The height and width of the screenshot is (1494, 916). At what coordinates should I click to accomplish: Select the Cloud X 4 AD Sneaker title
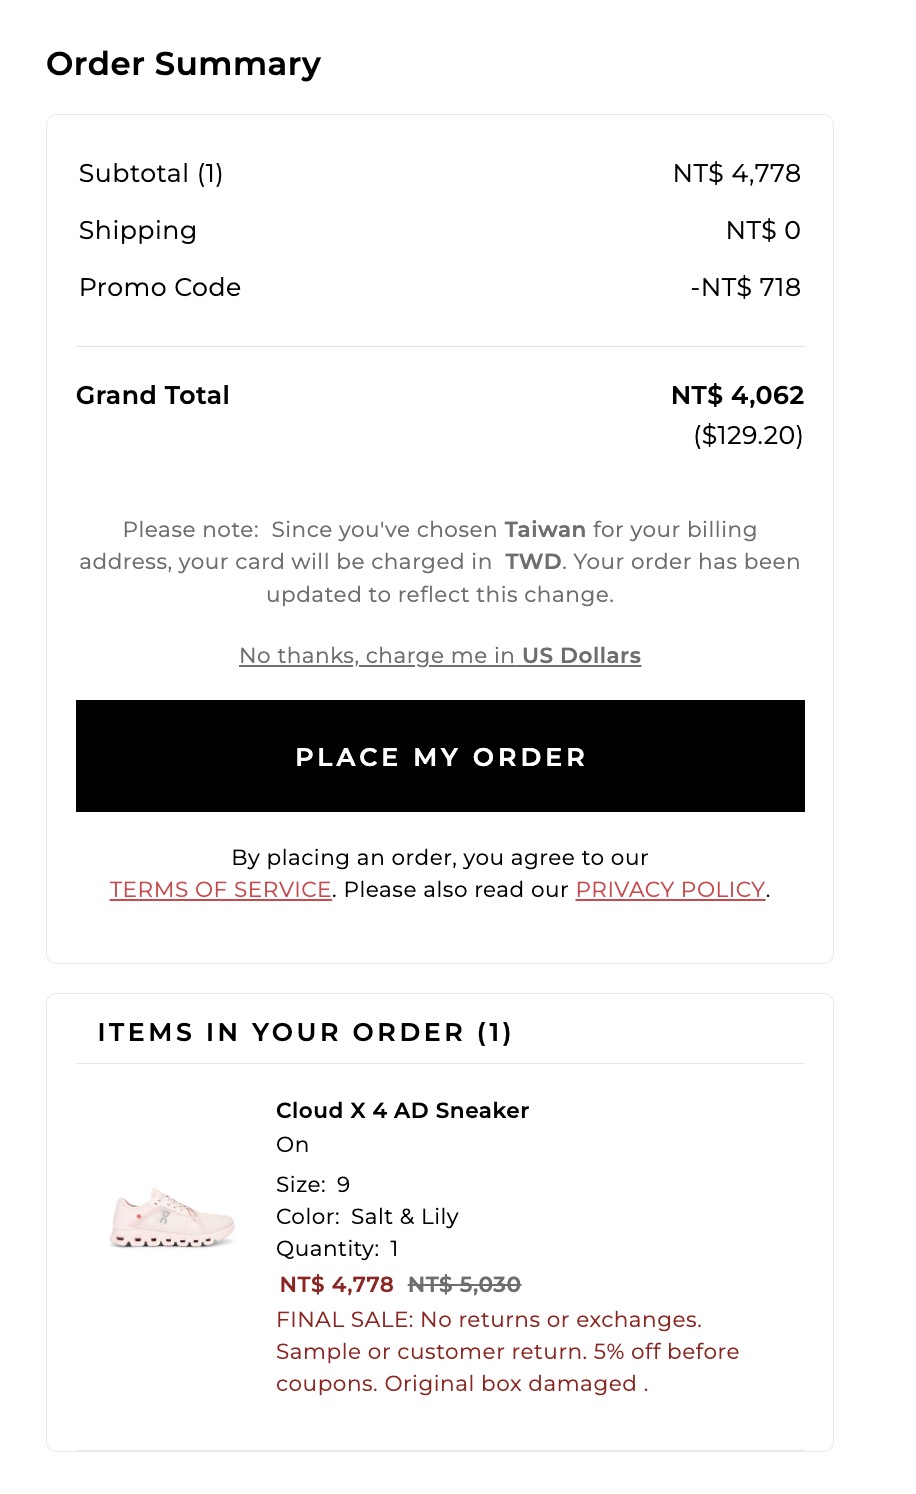click(x=402, y=1110)
